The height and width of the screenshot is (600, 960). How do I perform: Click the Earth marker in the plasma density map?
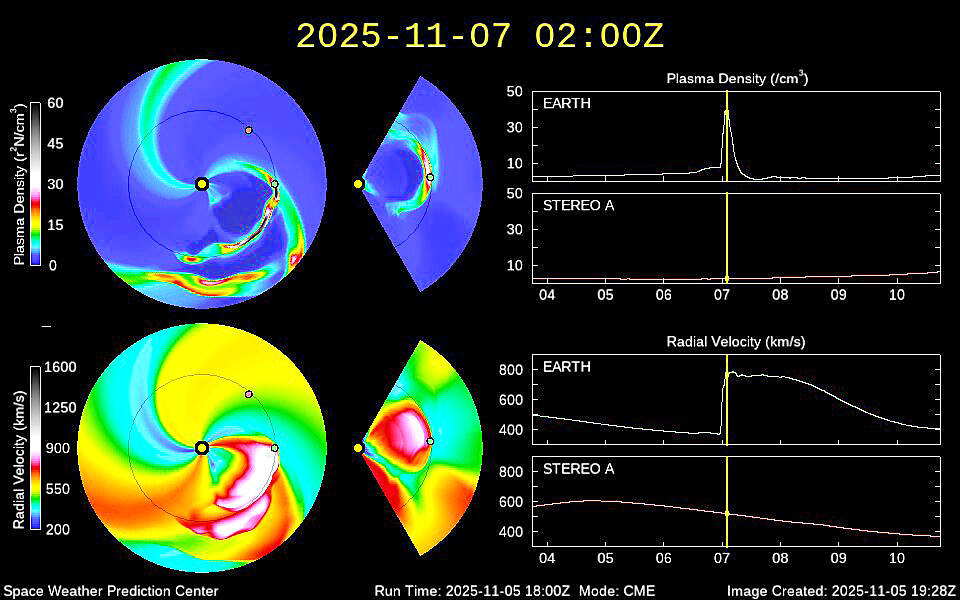point(275,184)
